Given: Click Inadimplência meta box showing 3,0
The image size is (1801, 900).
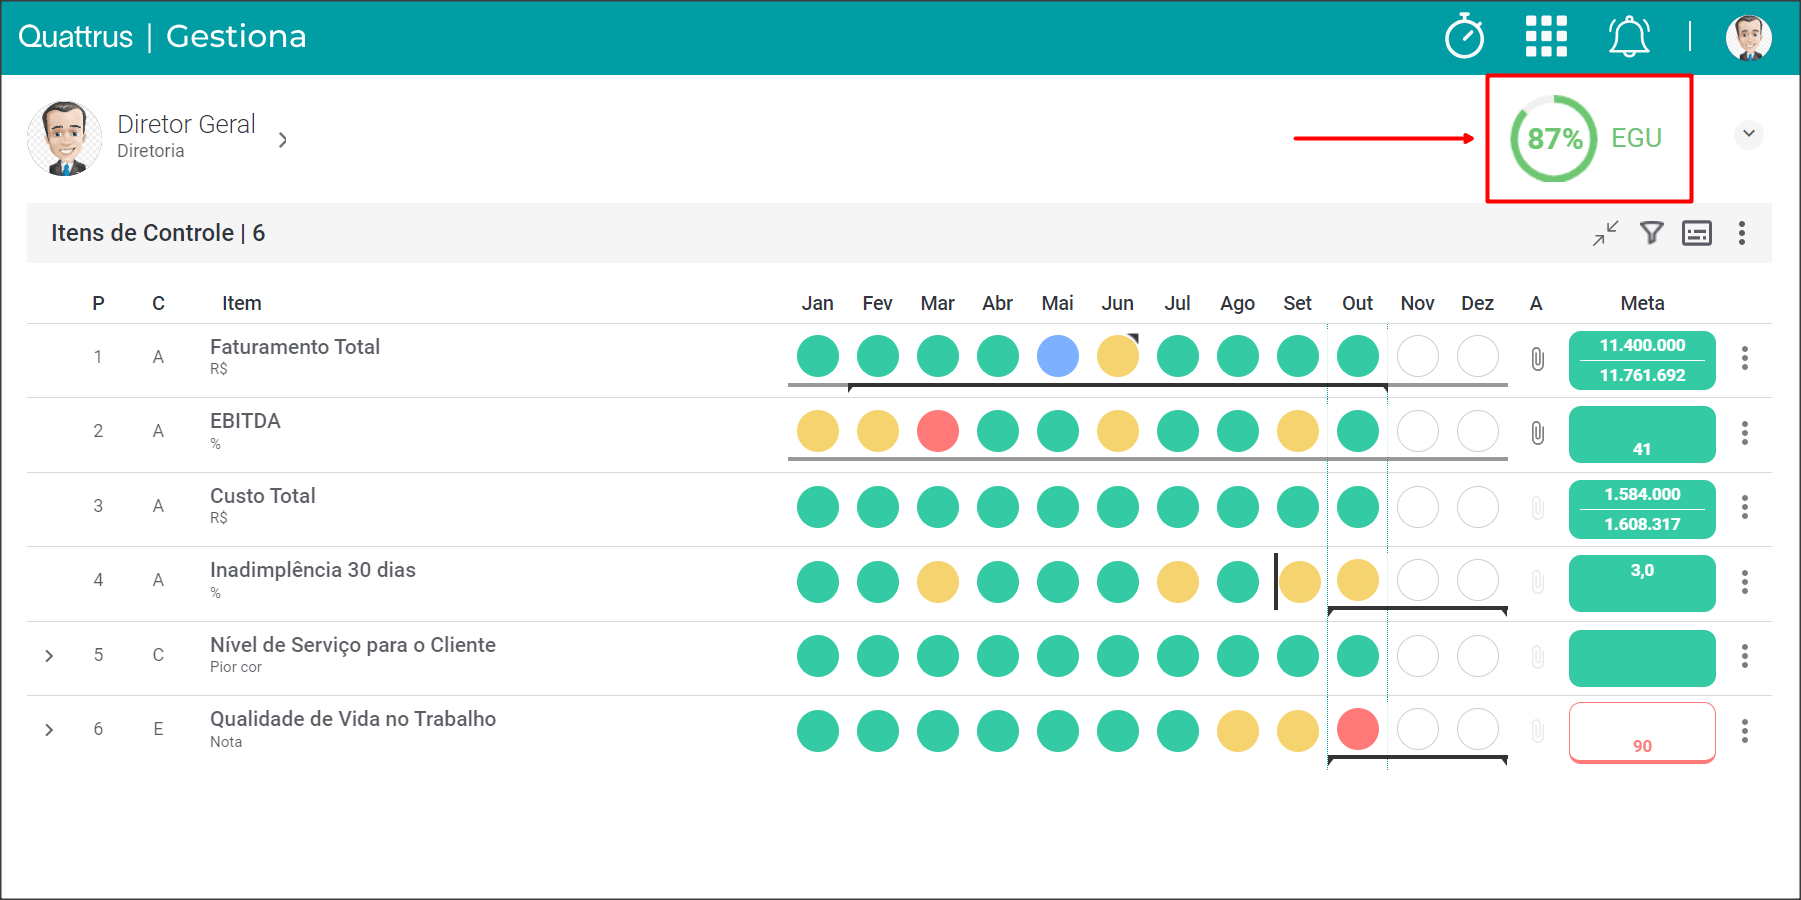Looking at the screenshot, I should (x=1642, y=583).
